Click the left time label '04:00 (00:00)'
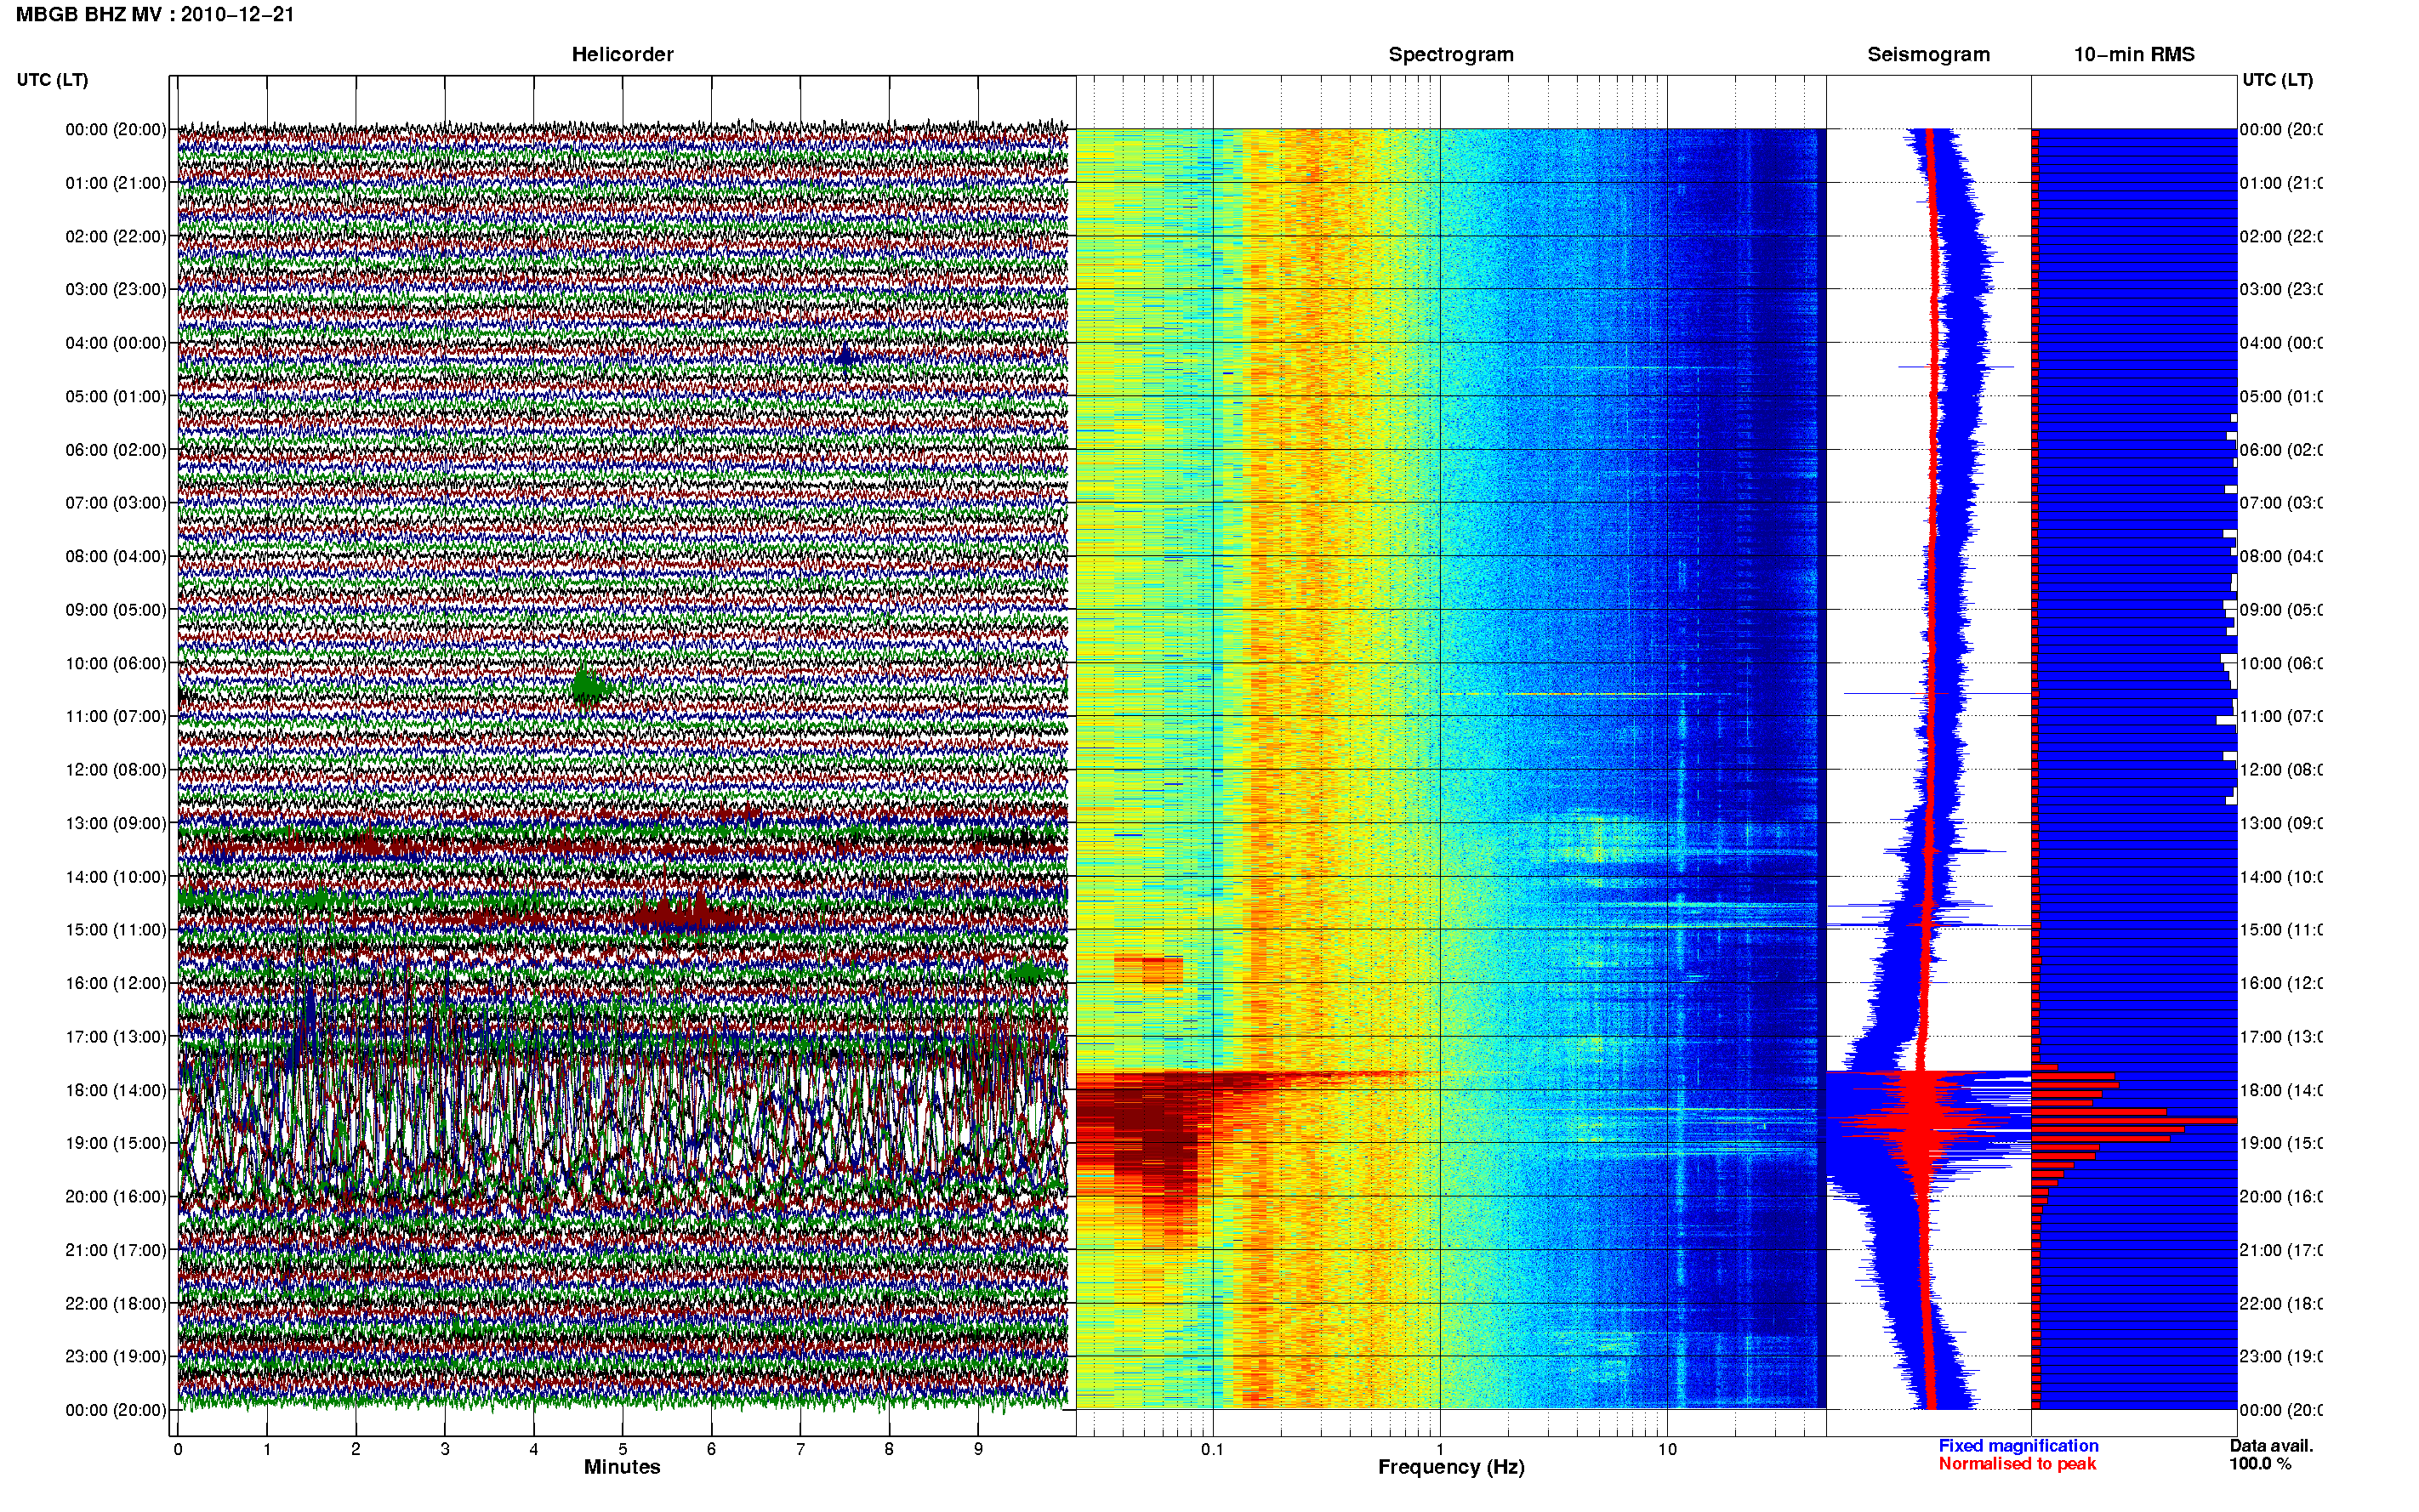Image resolution: width=2419 pixels, height=1512 pixels. (x=116, y=343)
